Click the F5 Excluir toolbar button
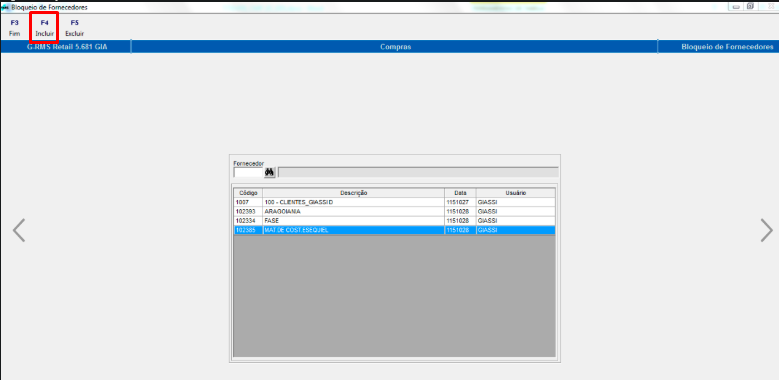779x380 pixels. [75, 28]
